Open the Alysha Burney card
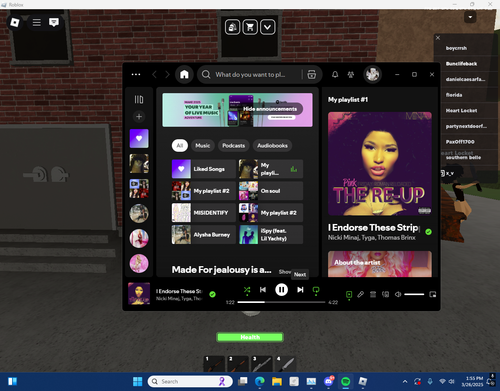Screen dimensions: 500x391 tap(204, 234)
